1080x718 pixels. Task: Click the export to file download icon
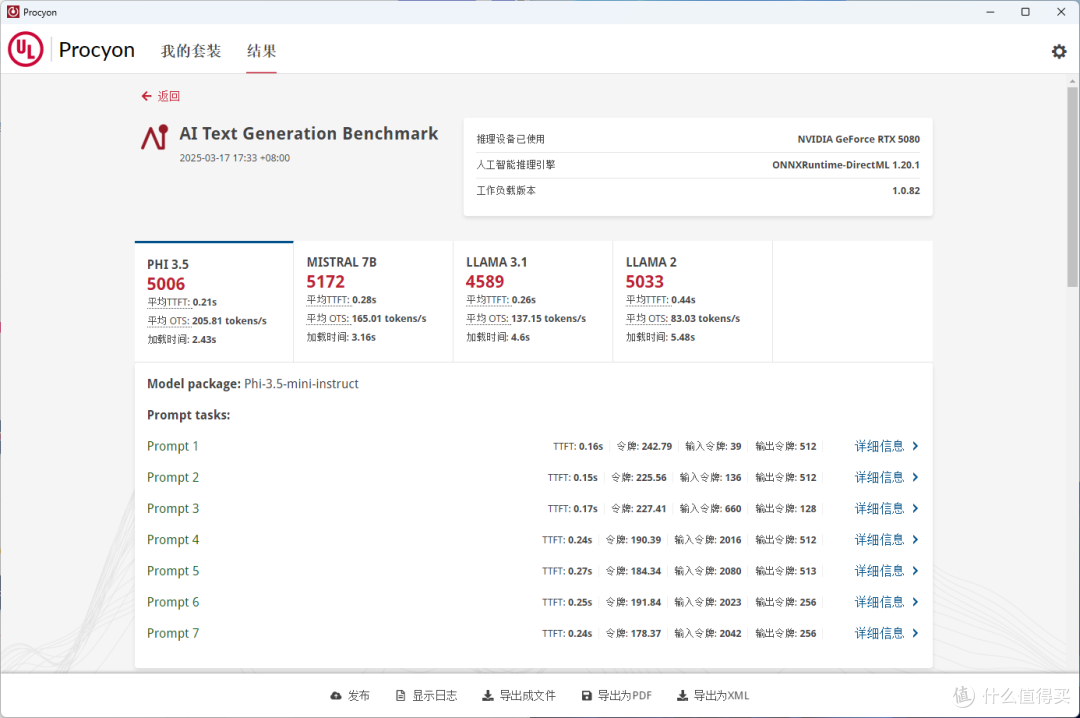pyautogui.click(x=488, y=695)
